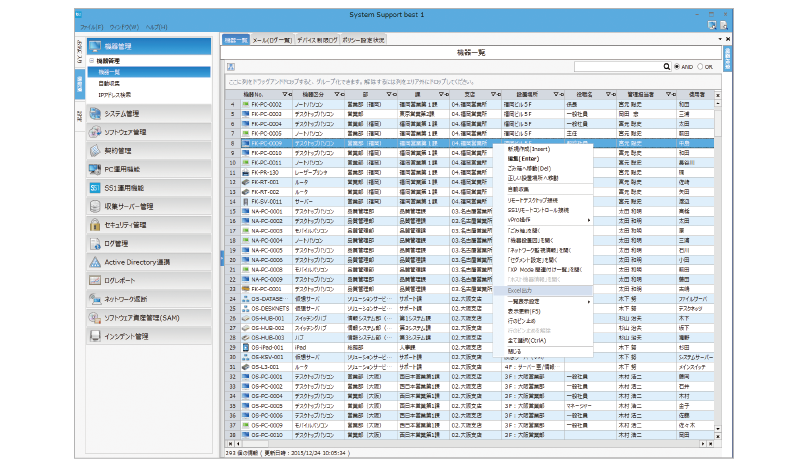810x467 pixels.
Task: Open the Contract management (契約管理) sidebar section
Action: (149, 151)
